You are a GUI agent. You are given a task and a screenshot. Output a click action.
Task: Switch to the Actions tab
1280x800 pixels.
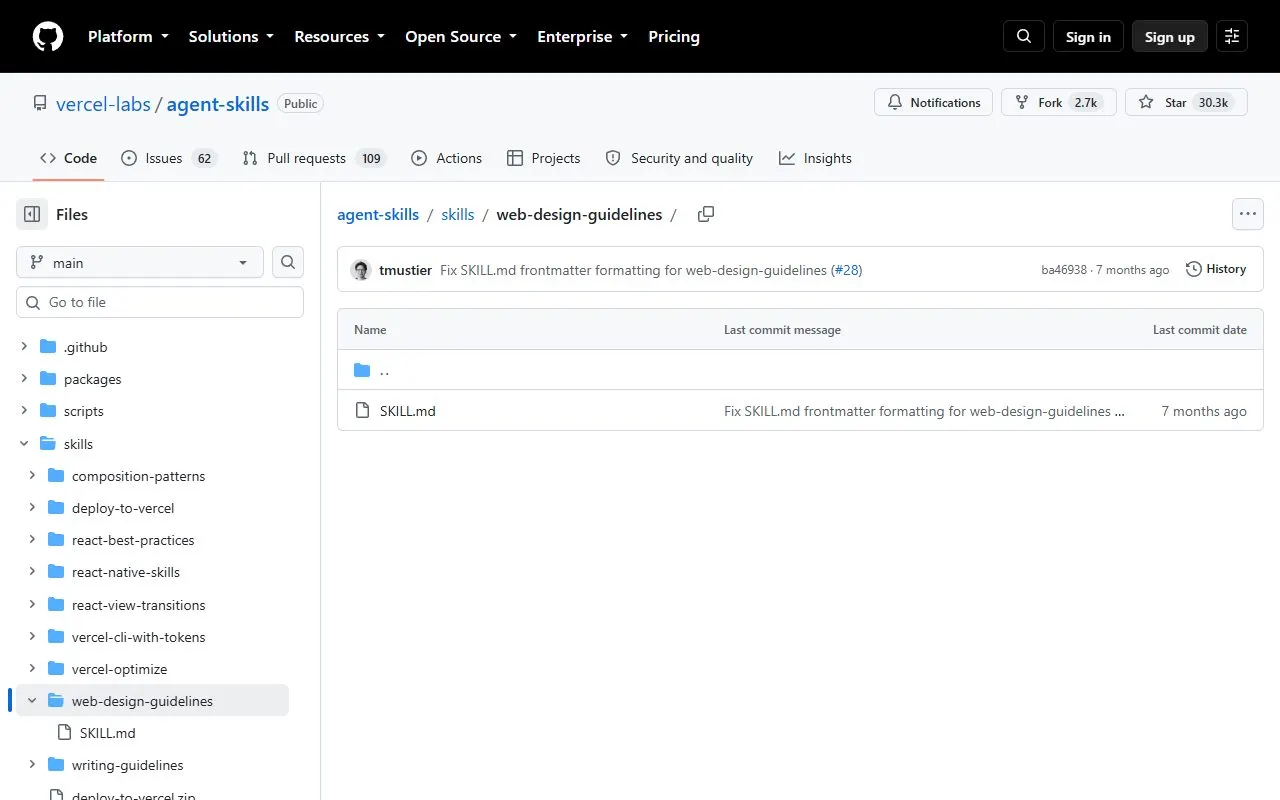[x=446, y=158]
